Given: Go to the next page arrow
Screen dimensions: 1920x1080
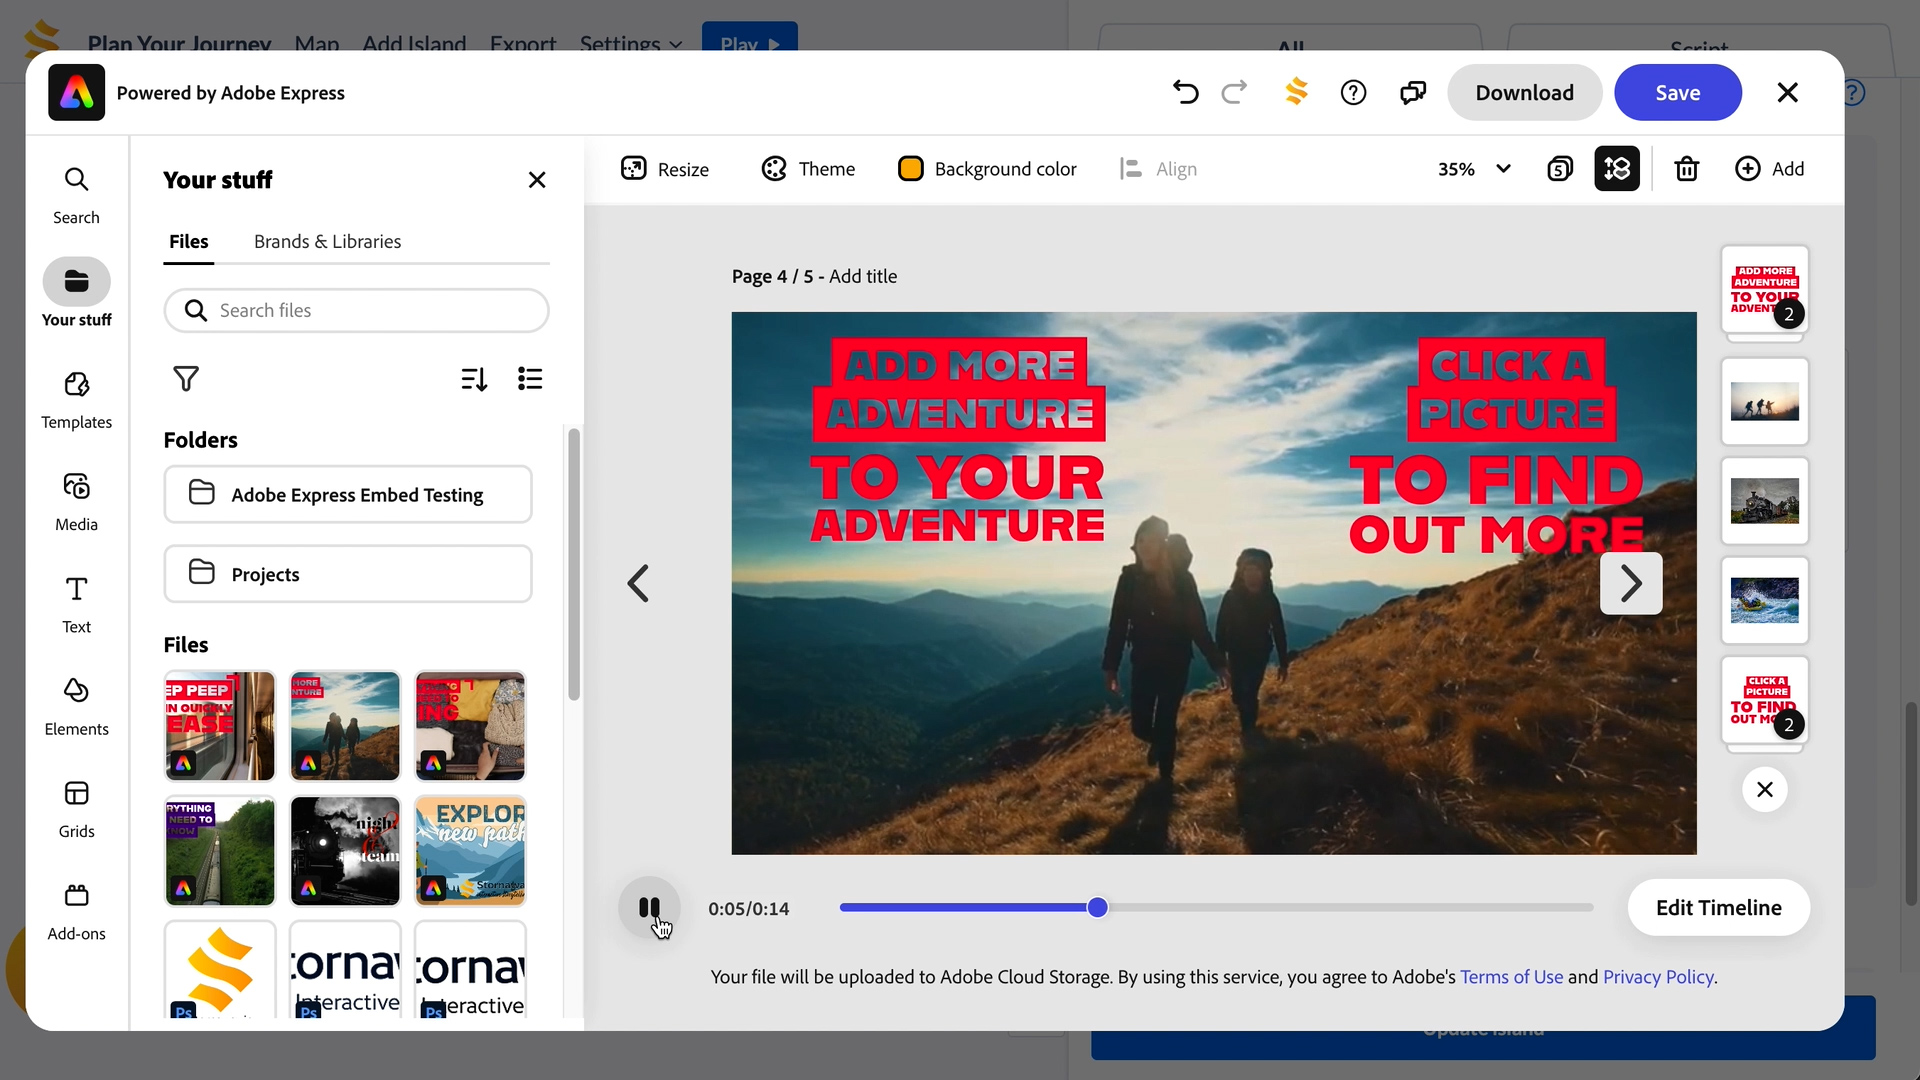Looking at the screenshot, I should (x=1630, y=583).
